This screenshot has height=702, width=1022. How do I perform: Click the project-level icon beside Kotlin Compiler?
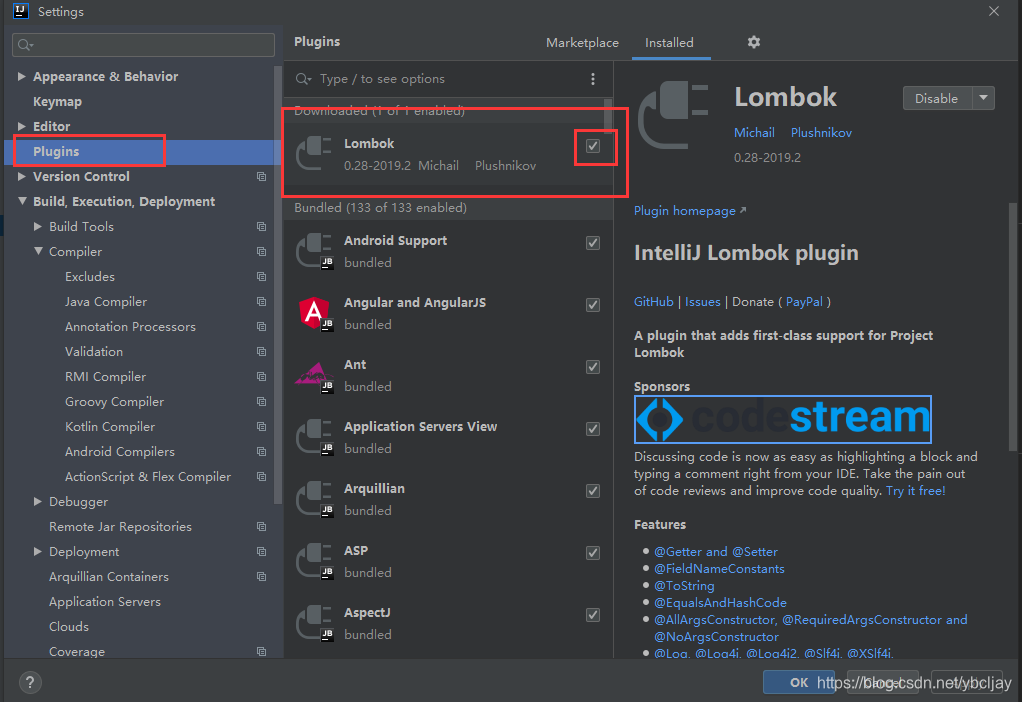pyautogui.click(x=261, y=427)
